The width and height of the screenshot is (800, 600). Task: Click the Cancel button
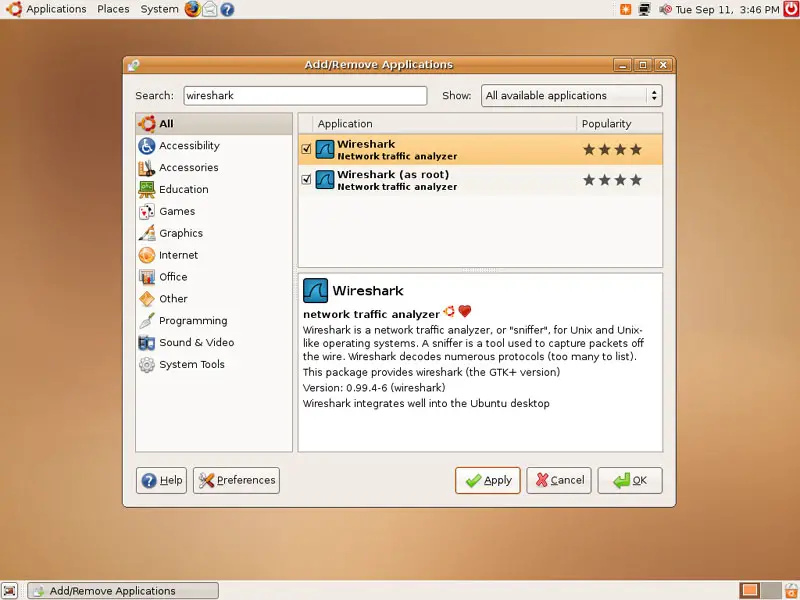click(x=559, y=481)
